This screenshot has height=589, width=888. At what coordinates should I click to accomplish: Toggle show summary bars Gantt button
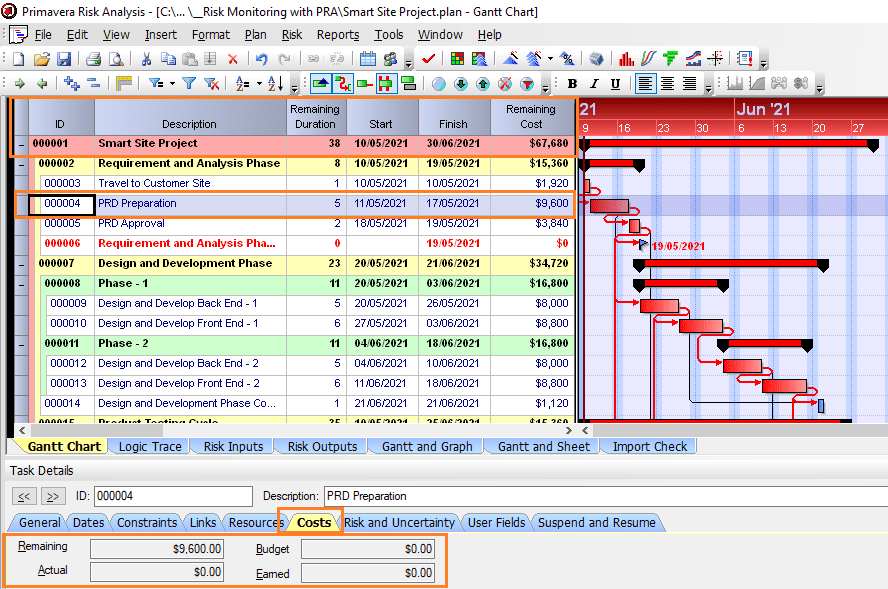coord(321,84)
